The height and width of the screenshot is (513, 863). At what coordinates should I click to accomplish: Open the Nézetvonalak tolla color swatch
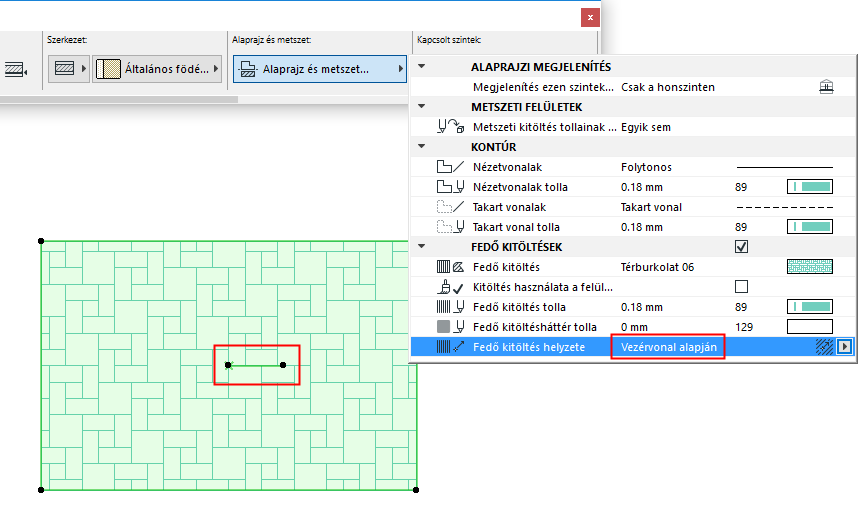pos(810,187)
